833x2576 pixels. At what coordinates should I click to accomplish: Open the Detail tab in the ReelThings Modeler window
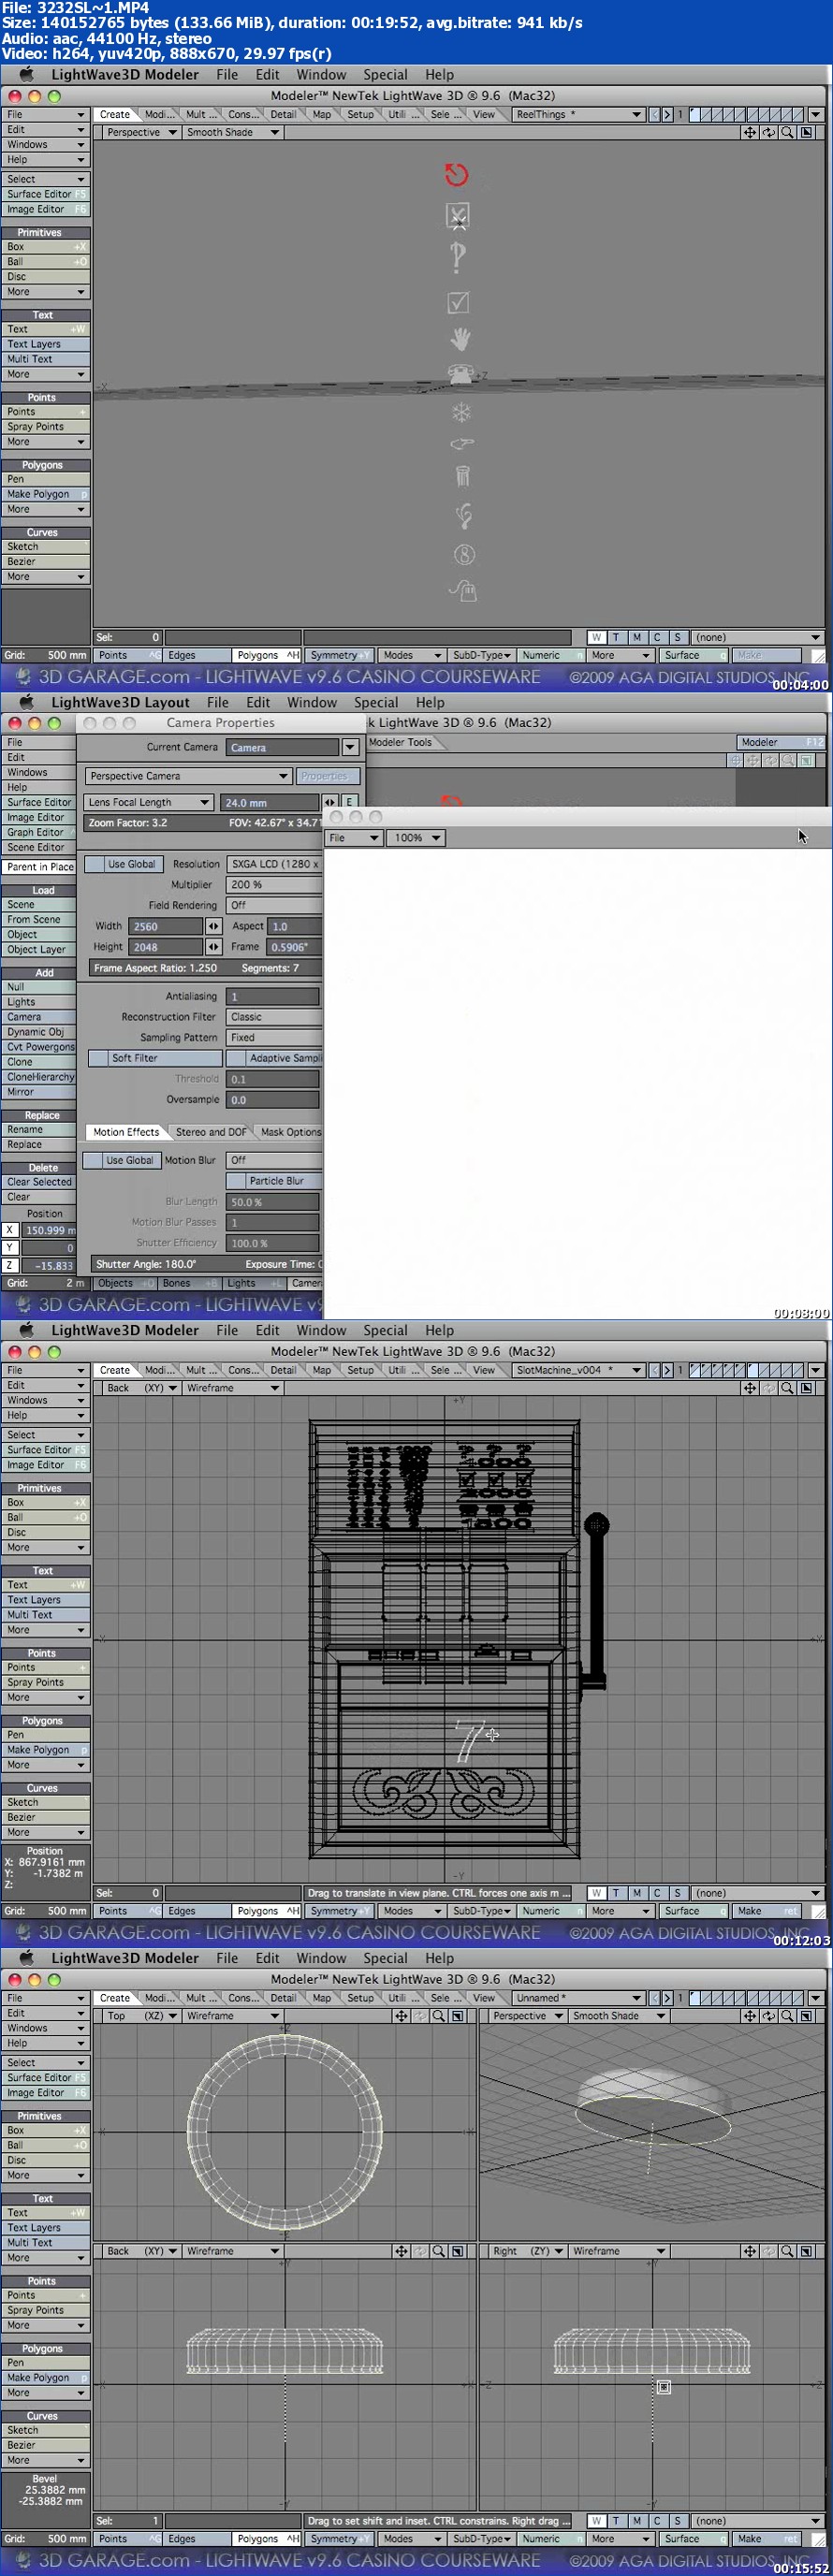coord(283,114)
